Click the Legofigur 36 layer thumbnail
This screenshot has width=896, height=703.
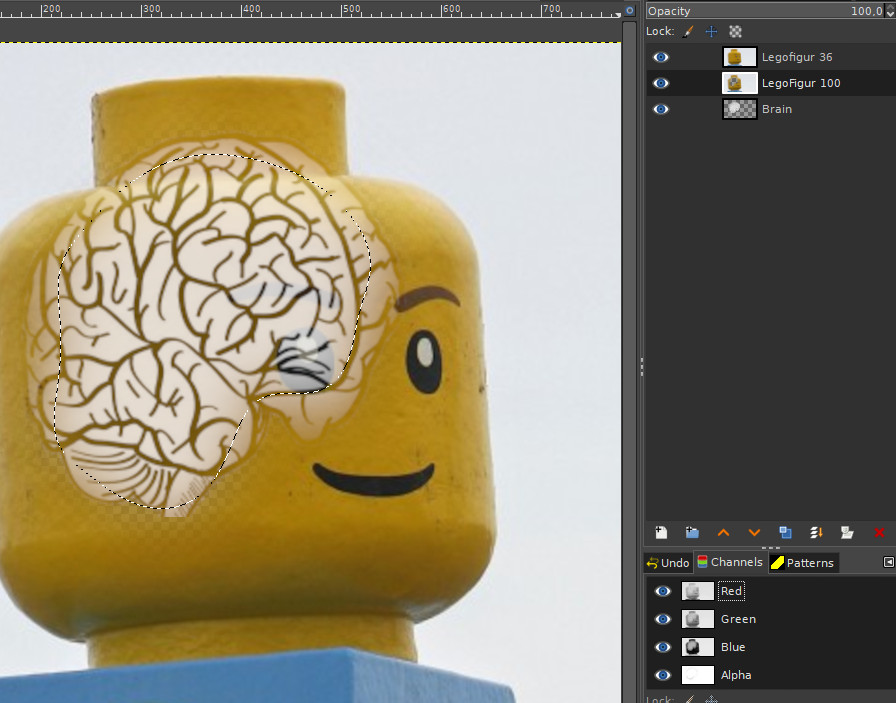point(740,57)
